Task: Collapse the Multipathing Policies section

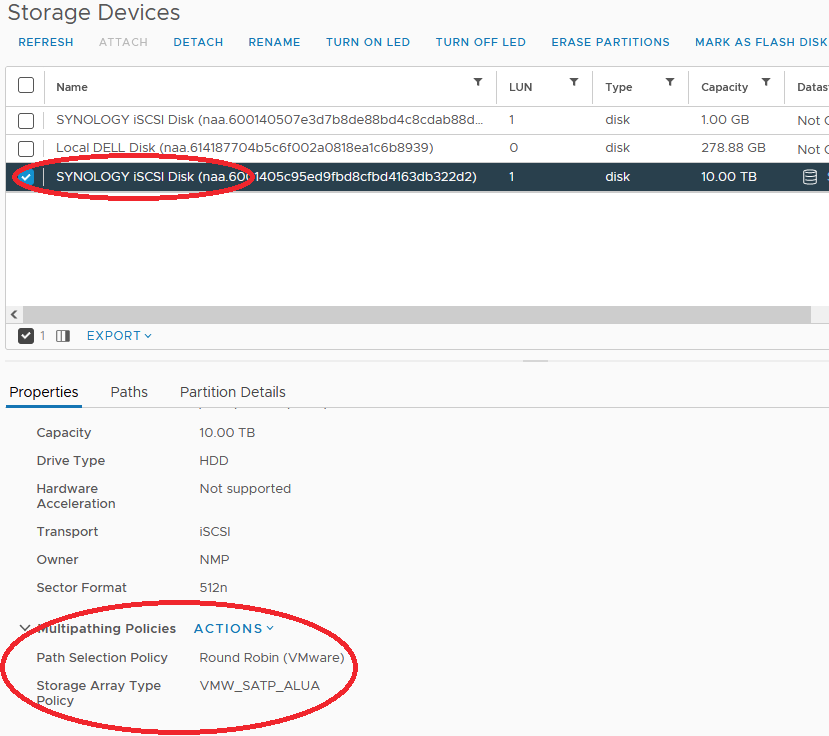Action: 24,629
